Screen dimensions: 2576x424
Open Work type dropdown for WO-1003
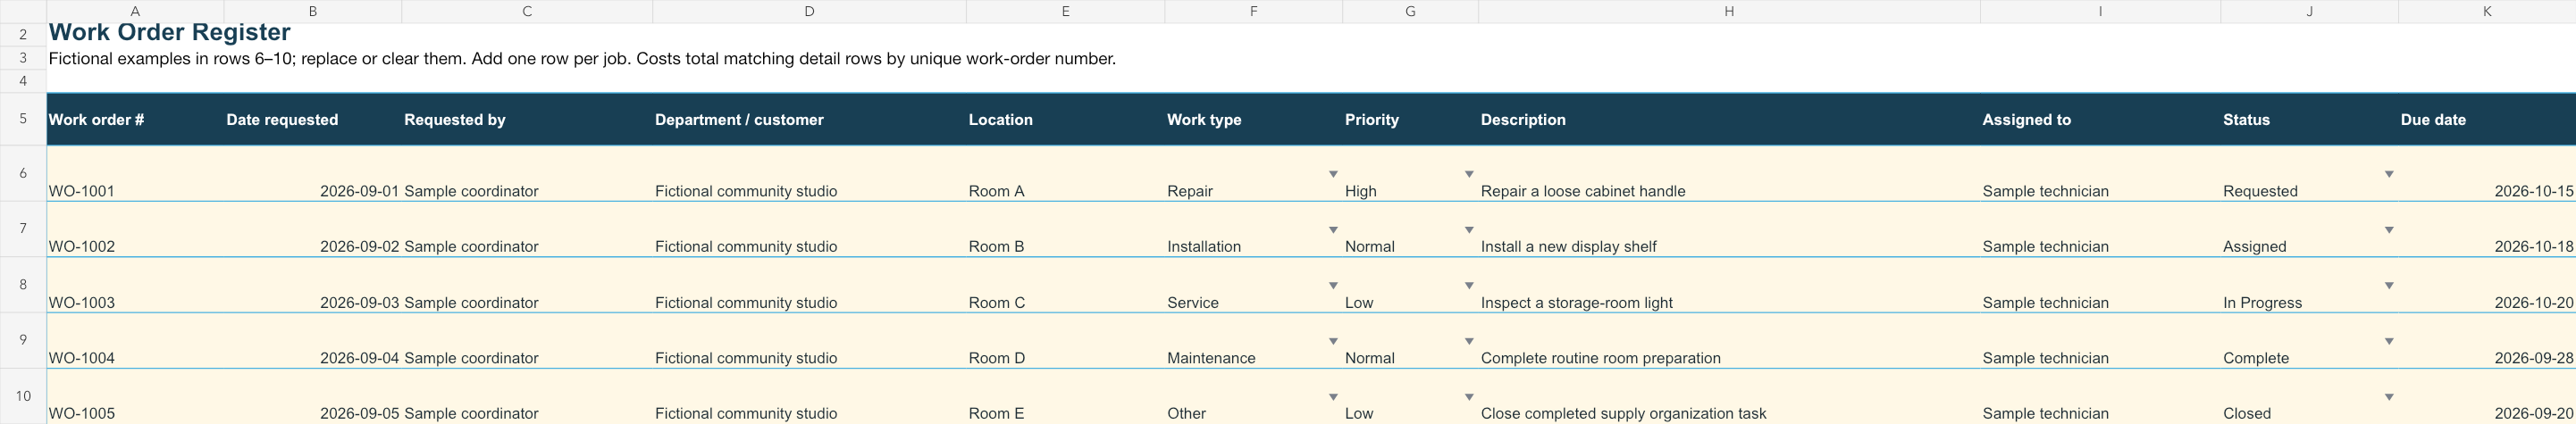click(1332, 286)
